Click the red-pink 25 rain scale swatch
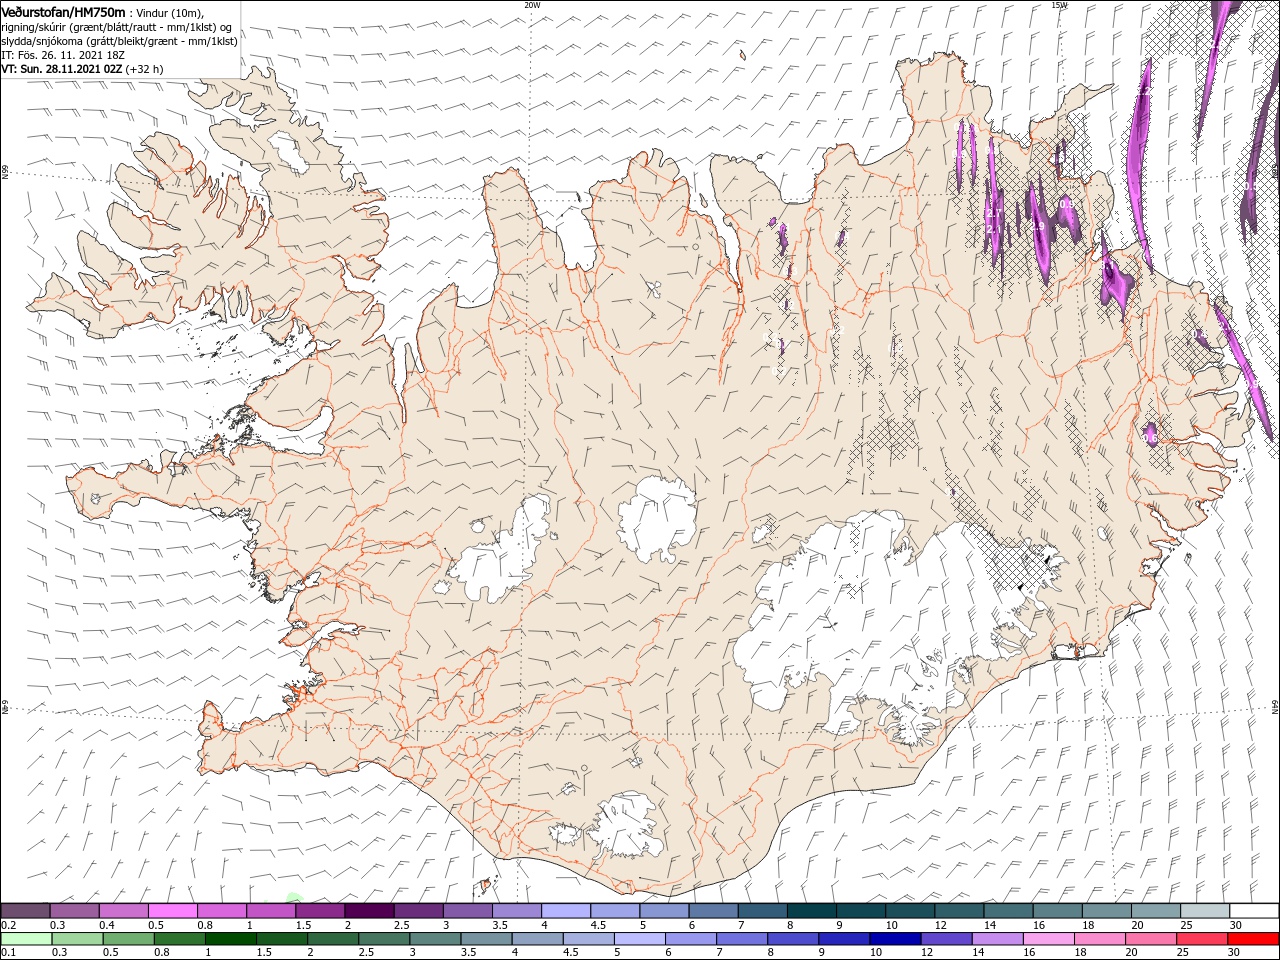This screenshot has width=1280, height=960. click(1202, 939)
